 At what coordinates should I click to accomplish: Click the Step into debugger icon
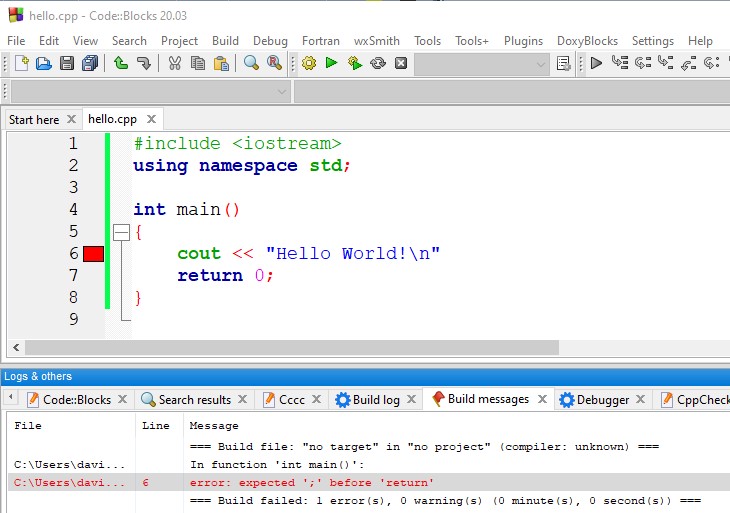coord(665,62)
